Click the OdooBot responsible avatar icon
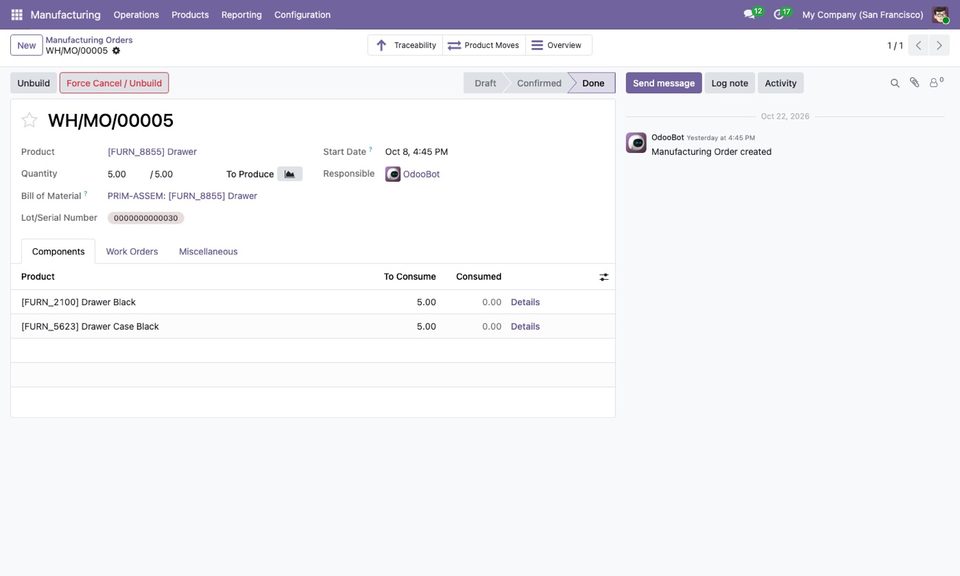This screenshot has height=576, width=960. (392, 174)
